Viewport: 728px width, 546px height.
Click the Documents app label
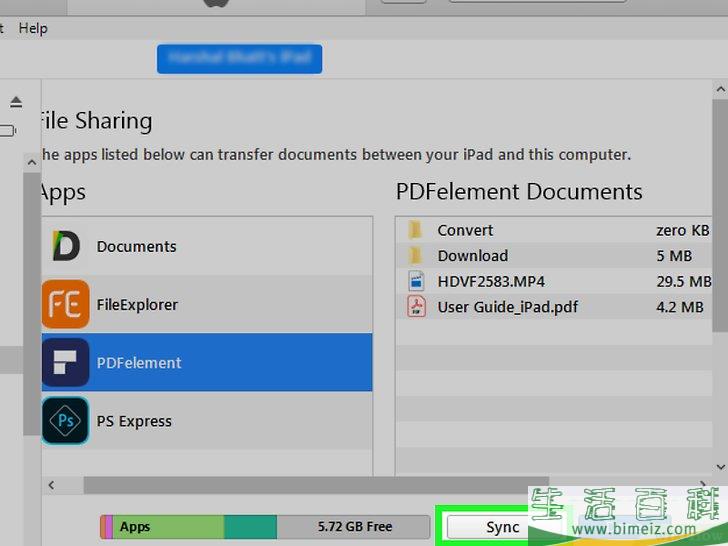tap(136, 247)
